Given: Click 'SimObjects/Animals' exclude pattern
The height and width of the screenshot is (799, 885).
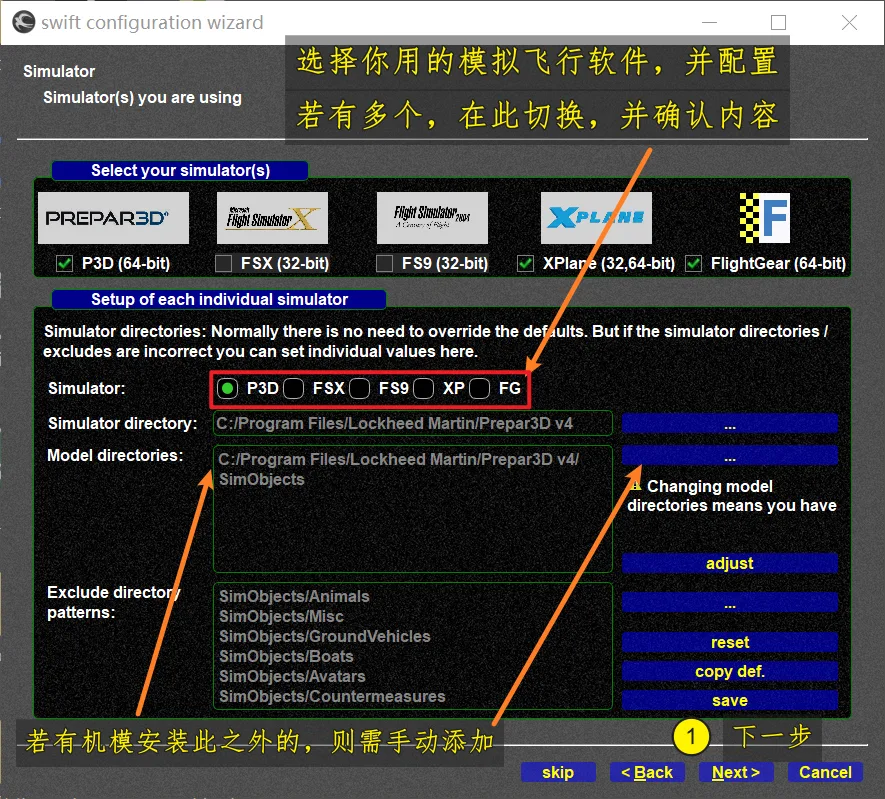Looking at the screenshot, I should point(294,596).
